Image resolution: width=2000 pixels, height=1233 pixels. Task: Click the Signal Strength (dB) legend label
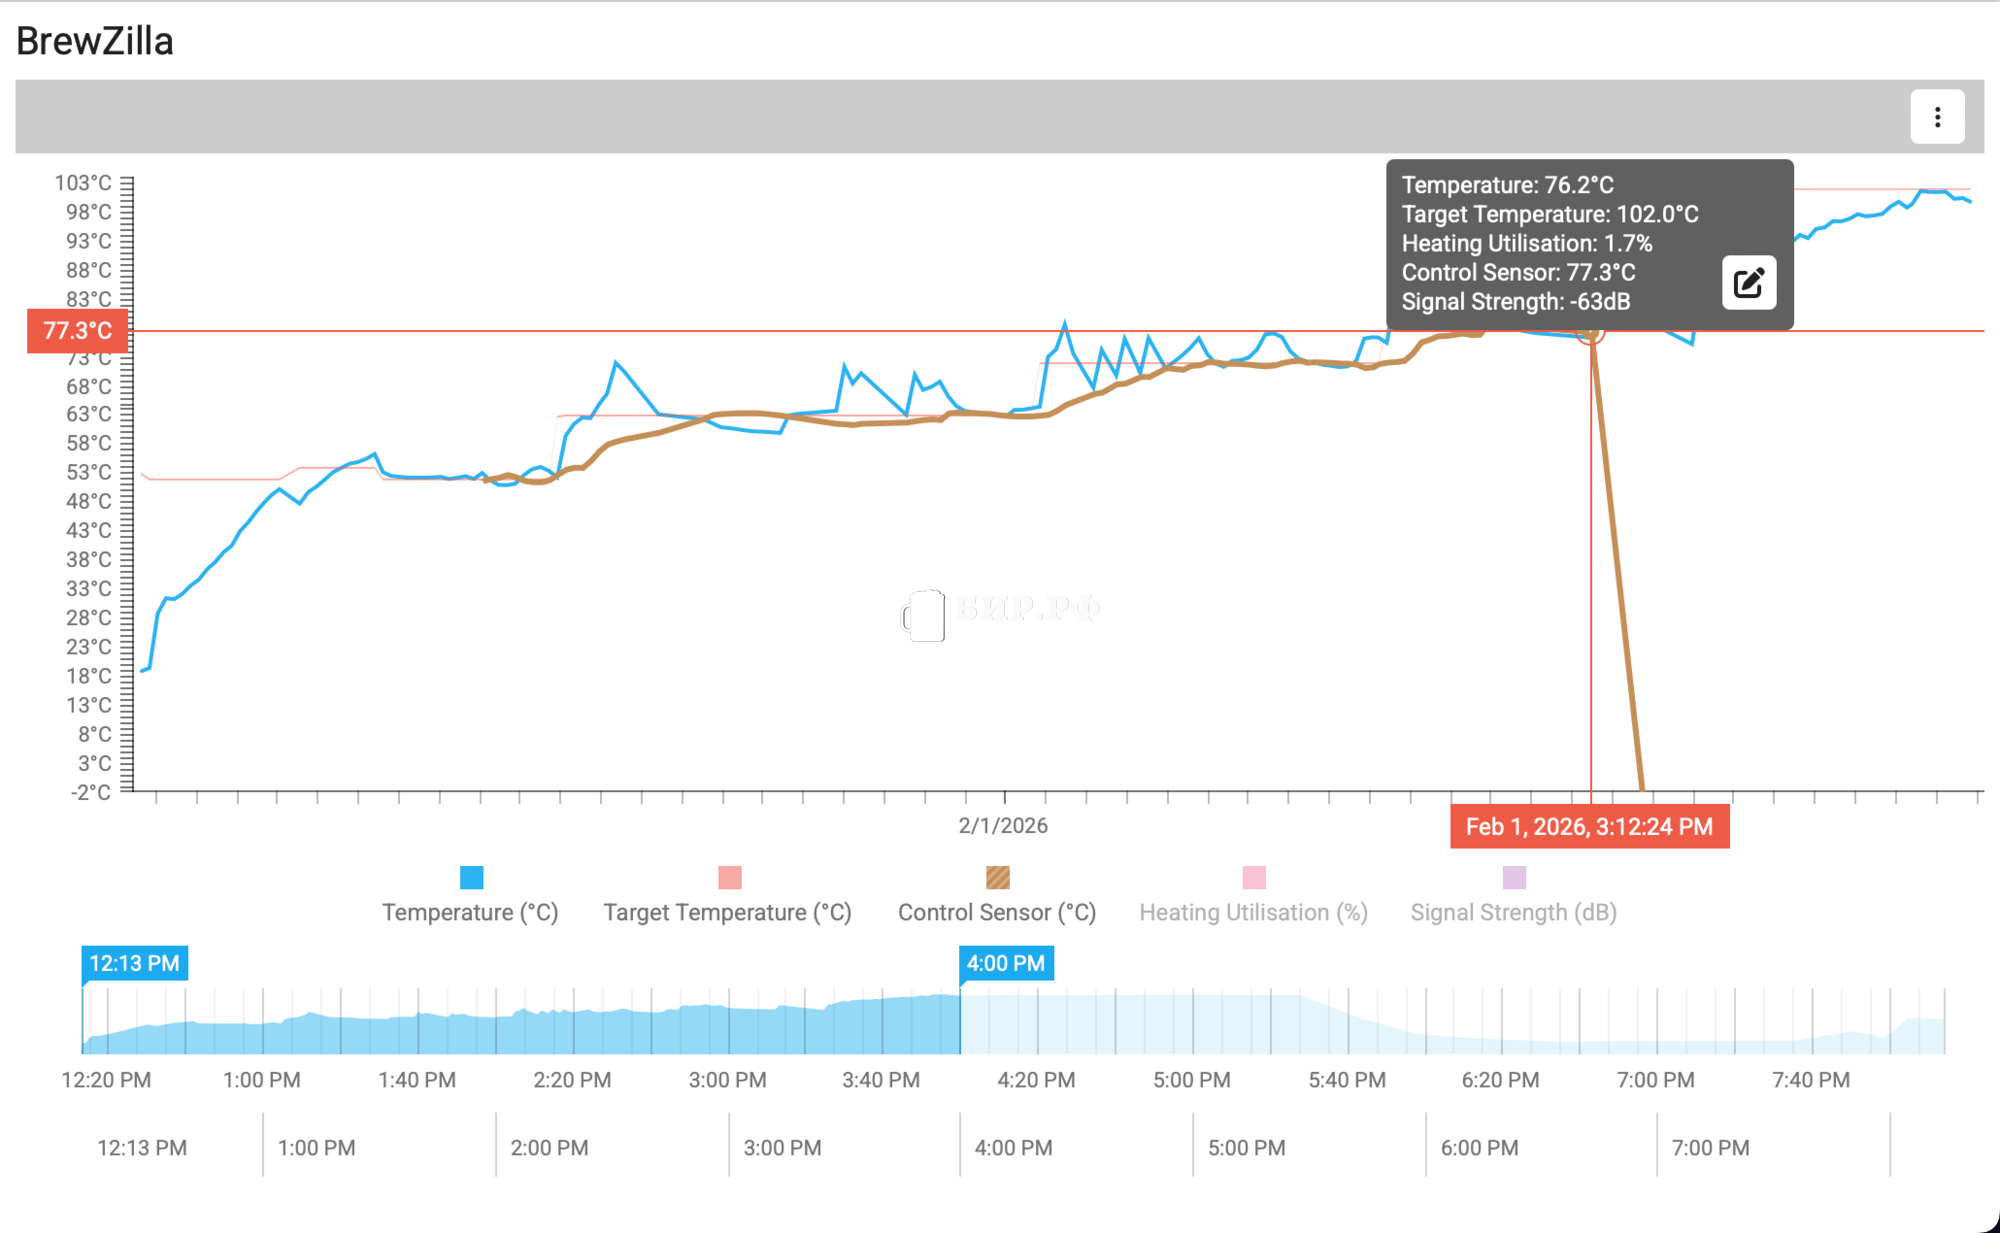point(1513,912)
